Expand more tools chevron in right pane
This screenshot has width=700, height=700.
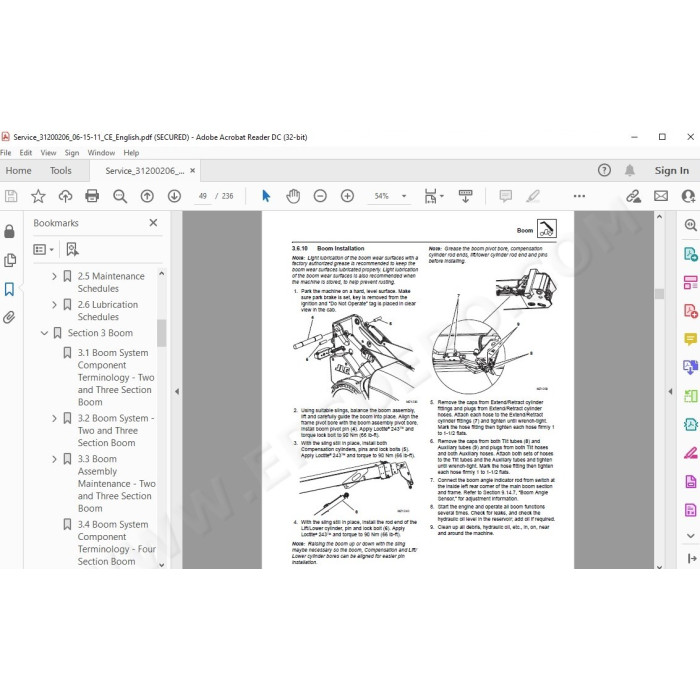690,535
